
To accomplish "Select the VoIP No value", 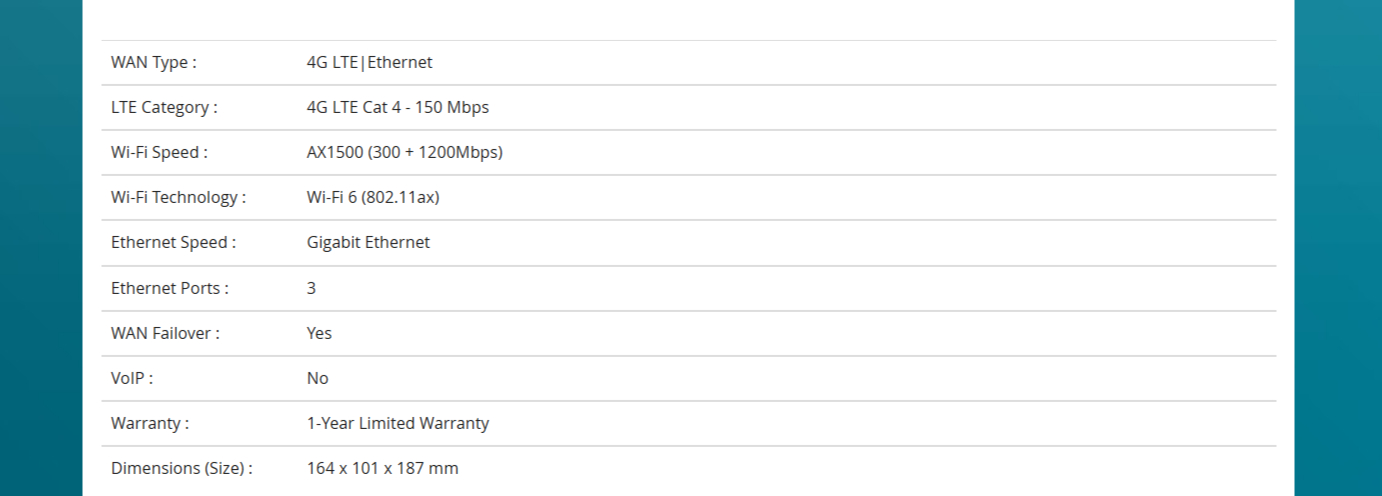I will pos(317,378).
